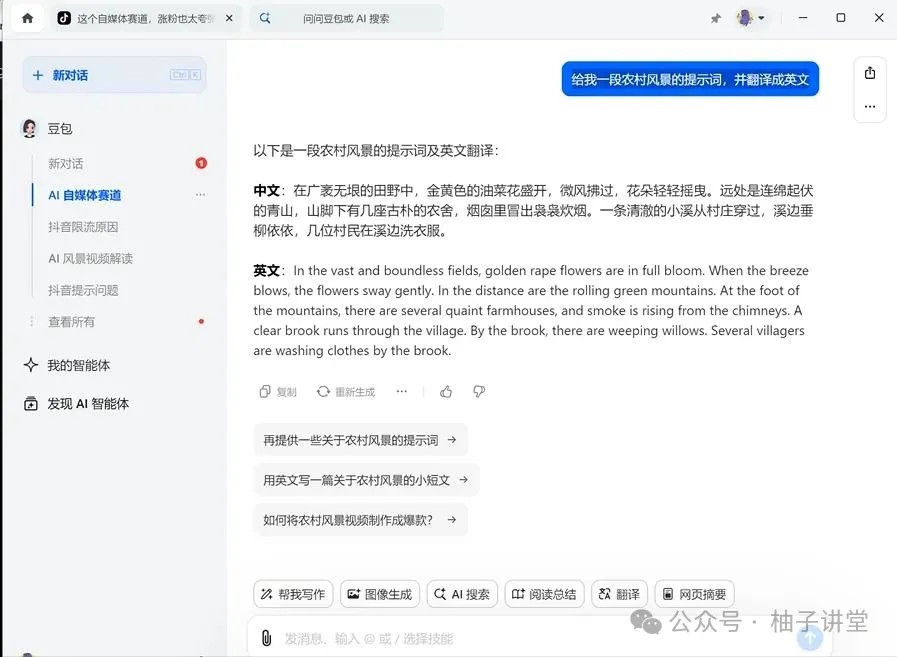Click the share icon at top right

(x=869, y=73)
